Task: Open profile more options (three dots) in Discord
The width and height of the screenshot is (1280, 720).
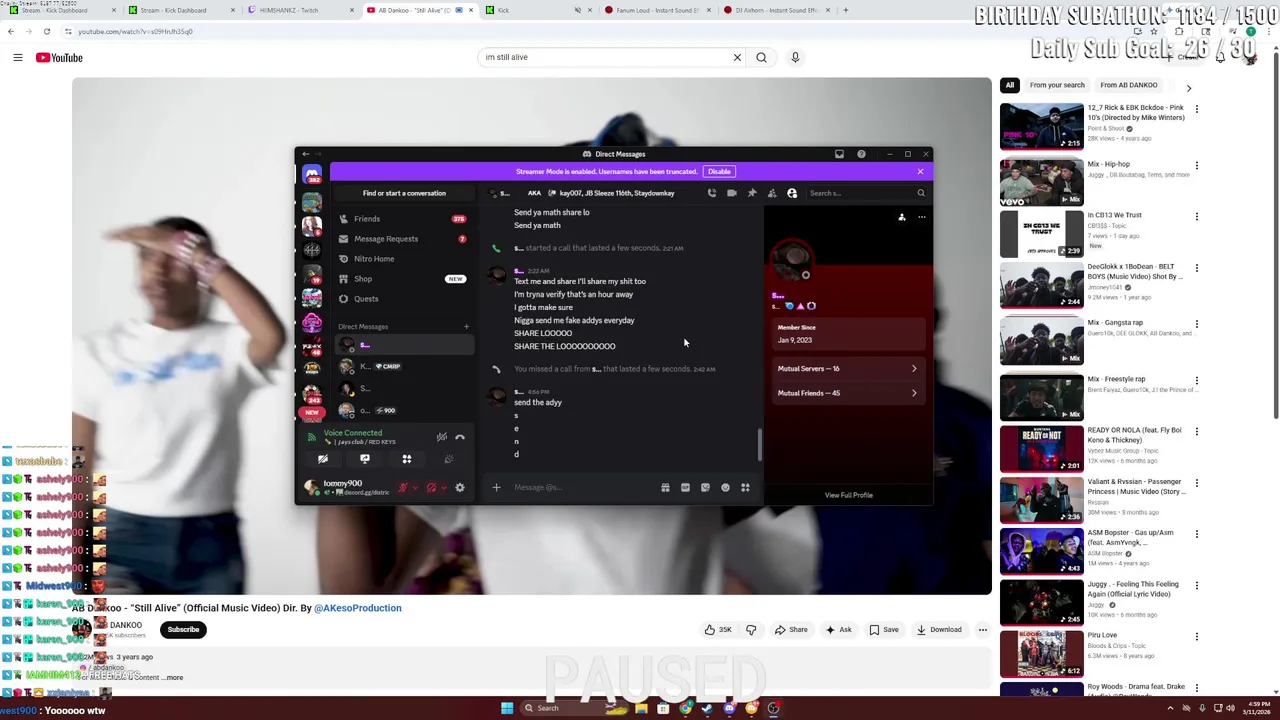Action: point(922,217)
